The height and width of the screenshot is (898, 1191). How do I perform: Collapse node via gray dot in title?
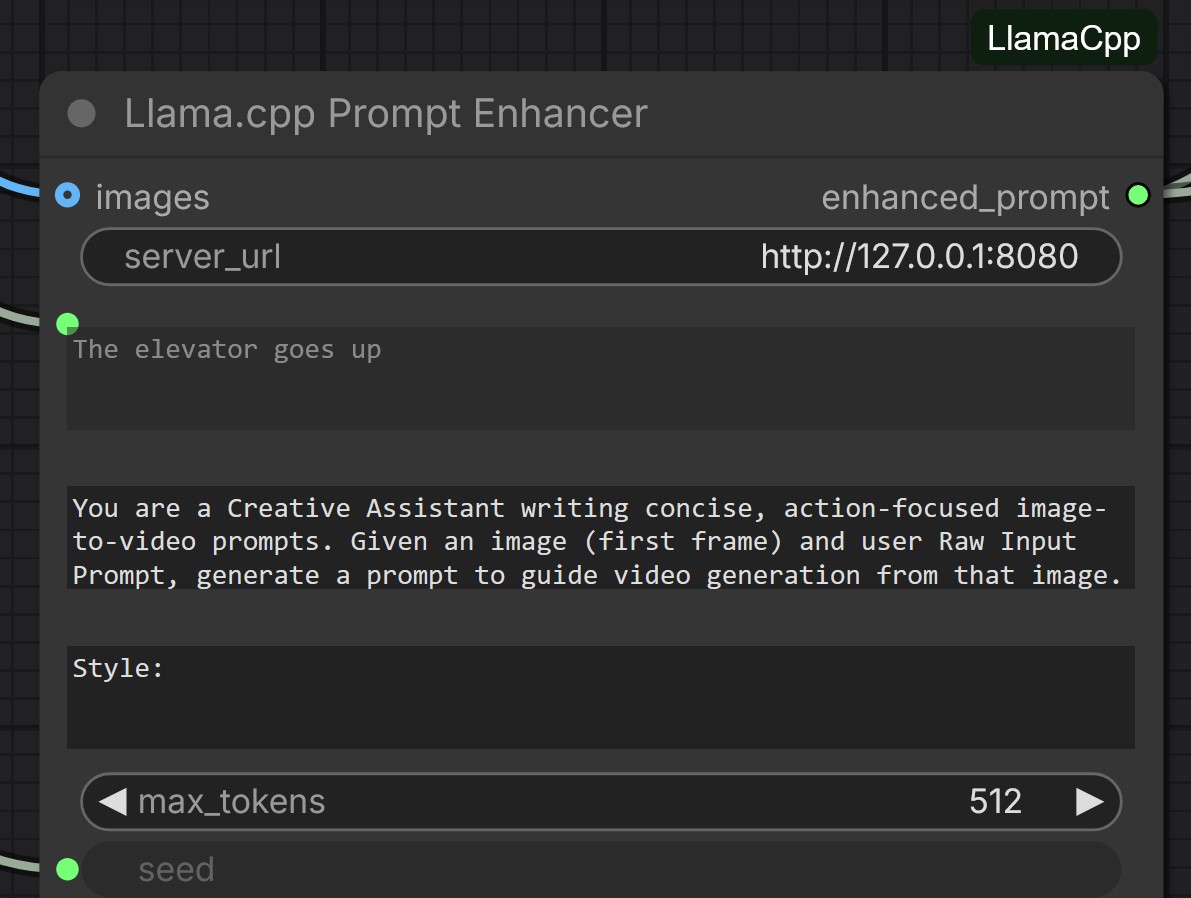81,114
